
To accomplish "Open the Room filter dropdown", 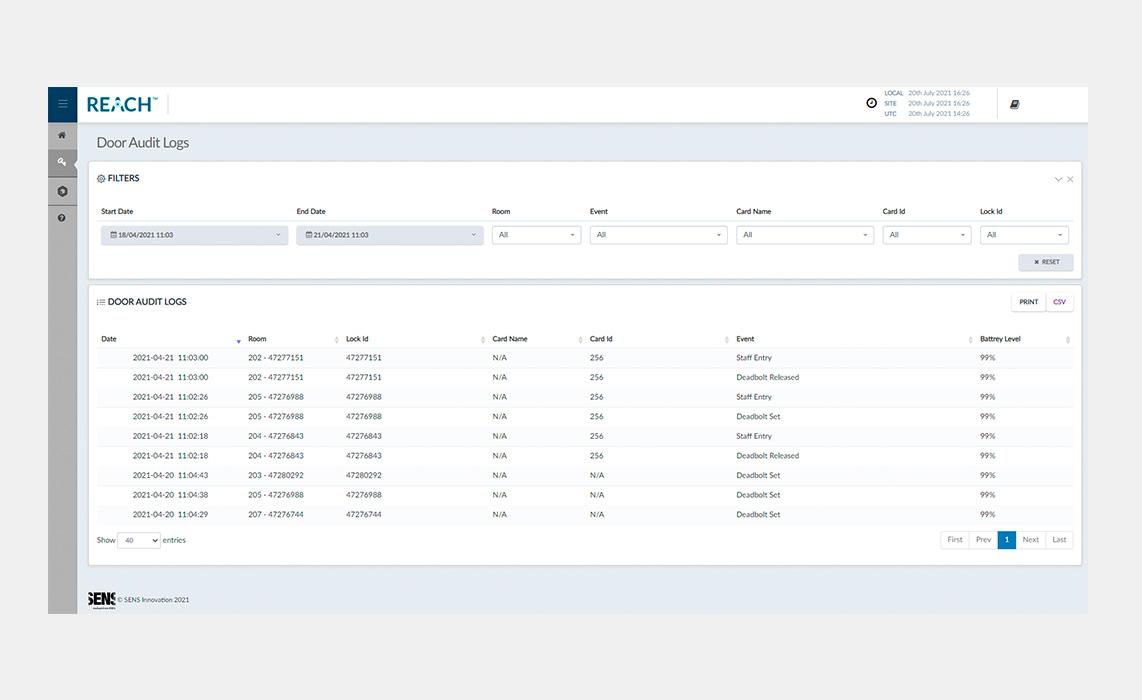I will pos(536,235).
